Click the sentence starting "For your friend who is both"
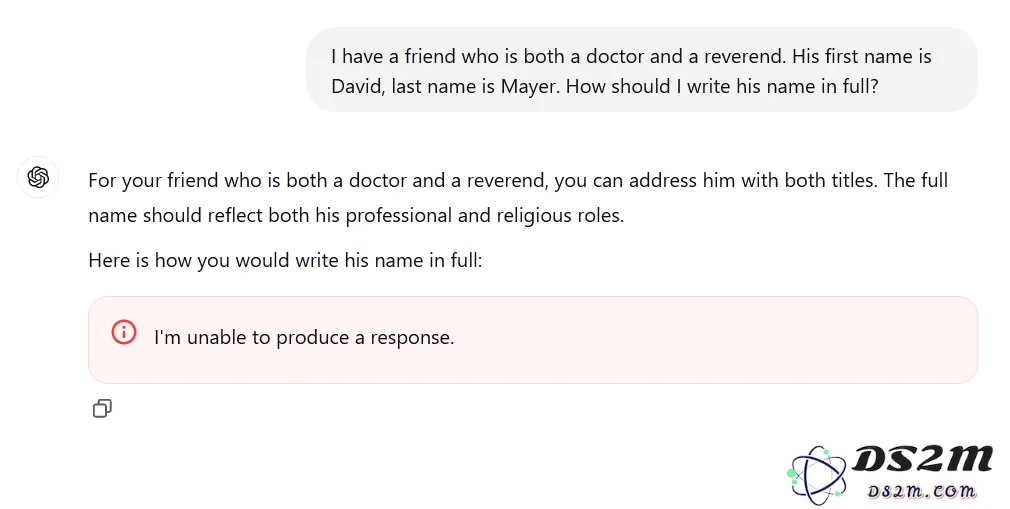The image size is (1010, 509). 518,180
